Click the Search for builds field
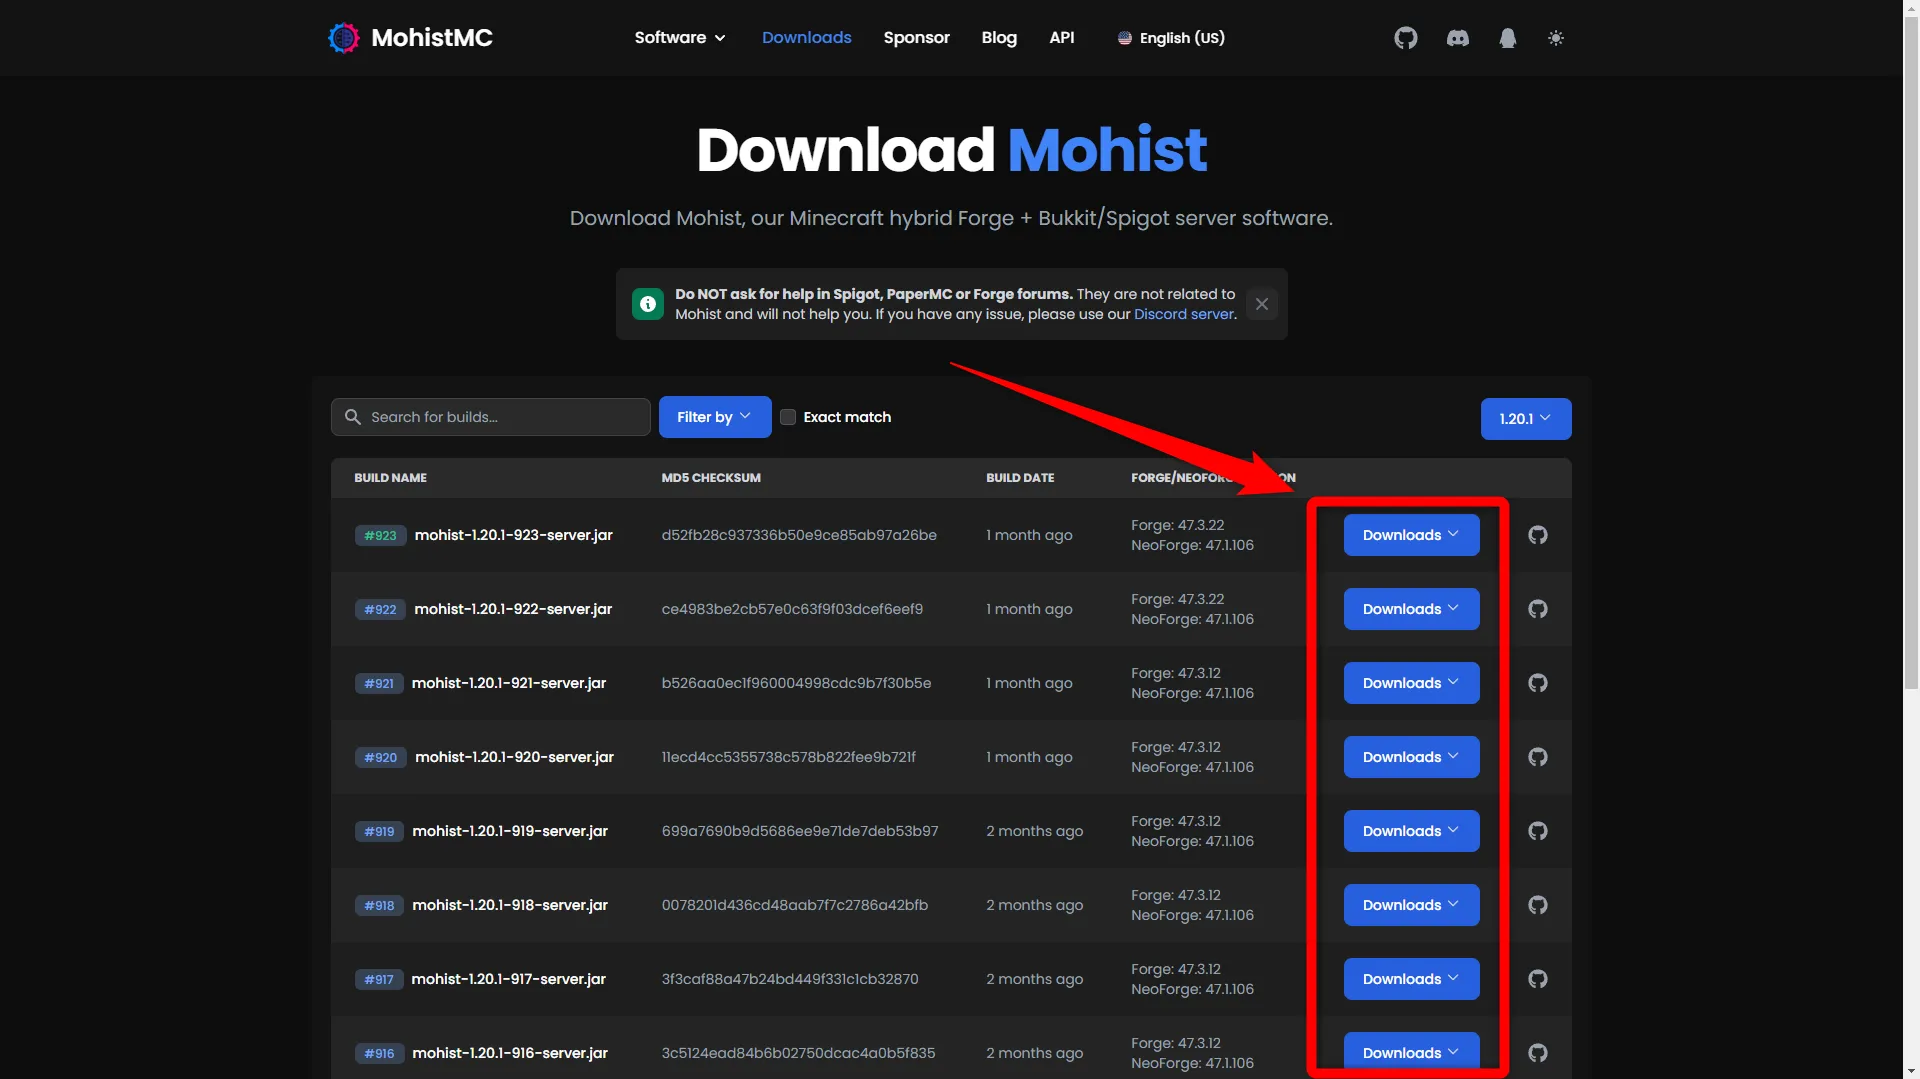1920x1079 pixels. pos(490,417)
